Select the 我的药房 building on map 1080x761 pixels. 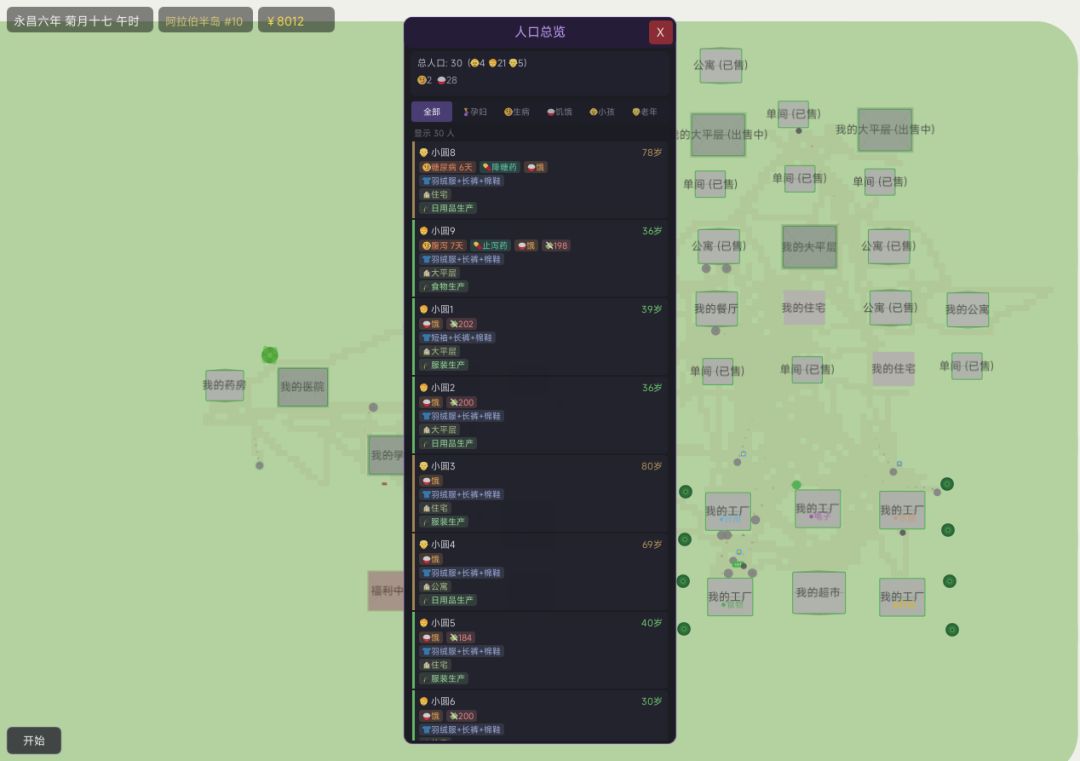pos(224,385)
